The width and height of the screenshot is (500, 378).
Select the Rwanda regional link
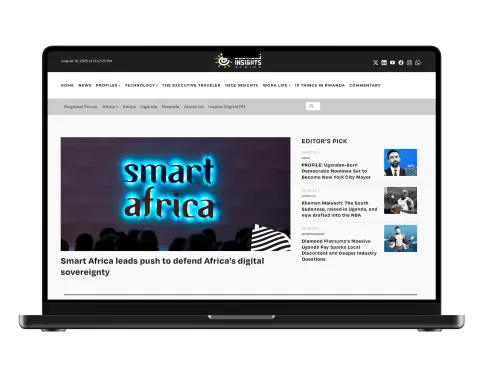tap(171, 107)
